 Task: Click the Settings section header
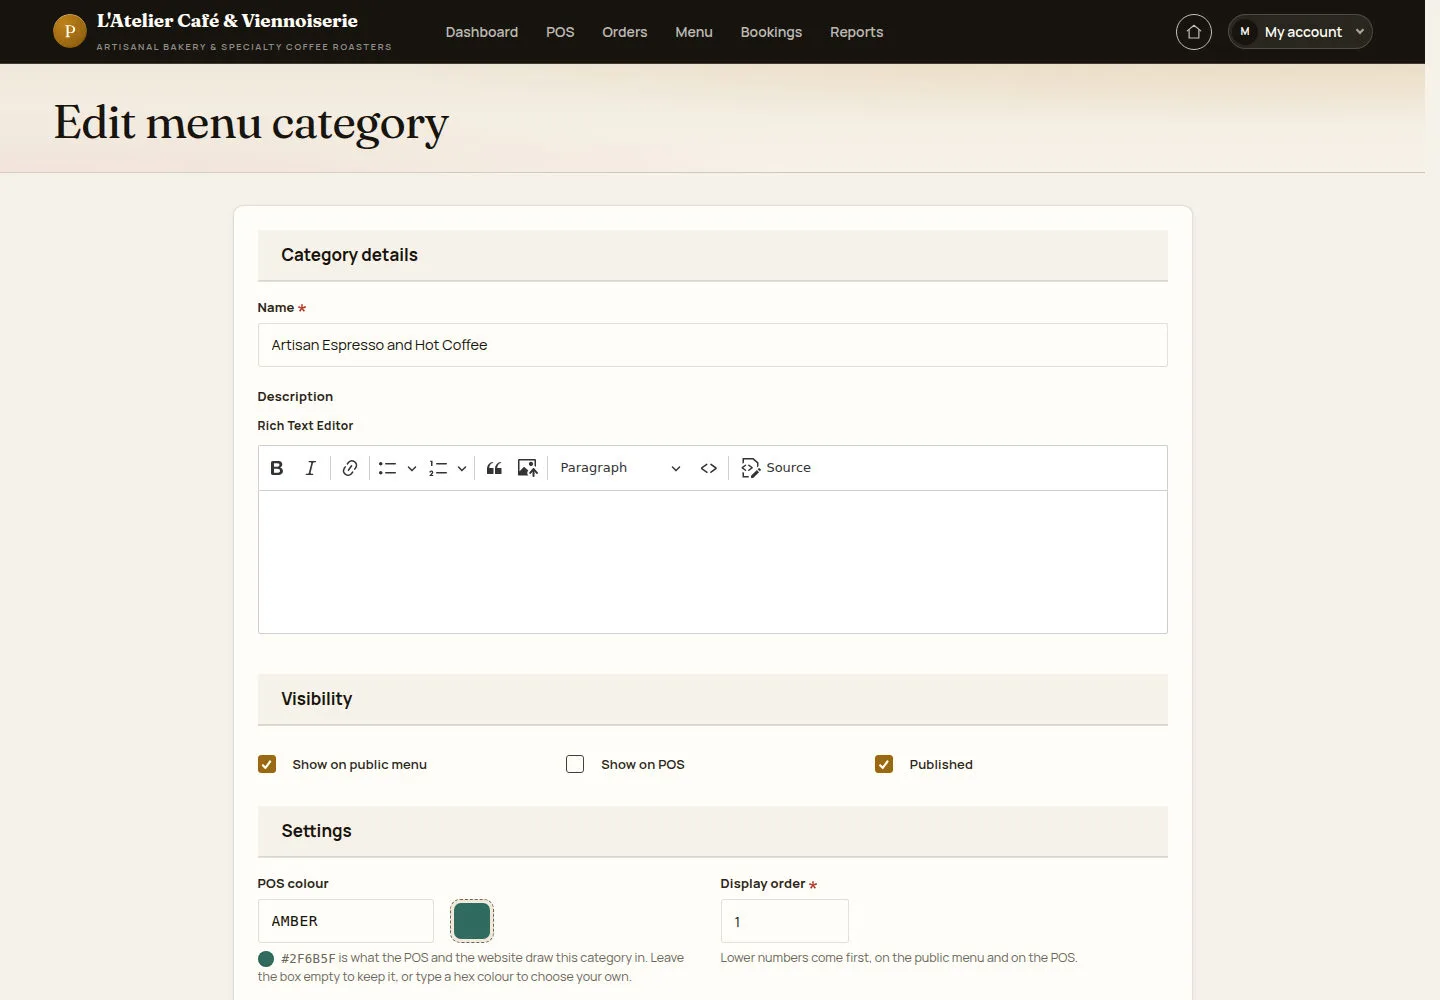point(712,831)
